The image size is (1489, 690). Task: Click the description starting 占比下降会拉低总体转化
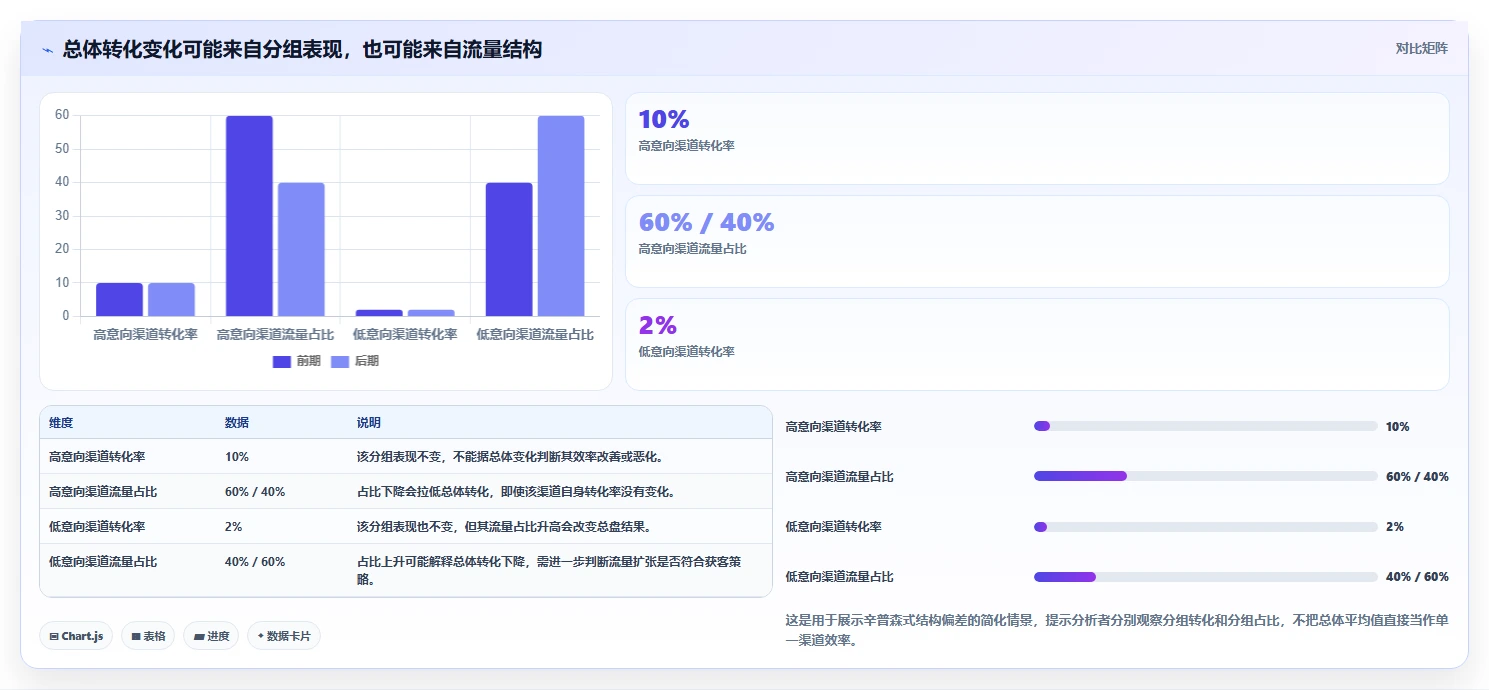(516, 491)
